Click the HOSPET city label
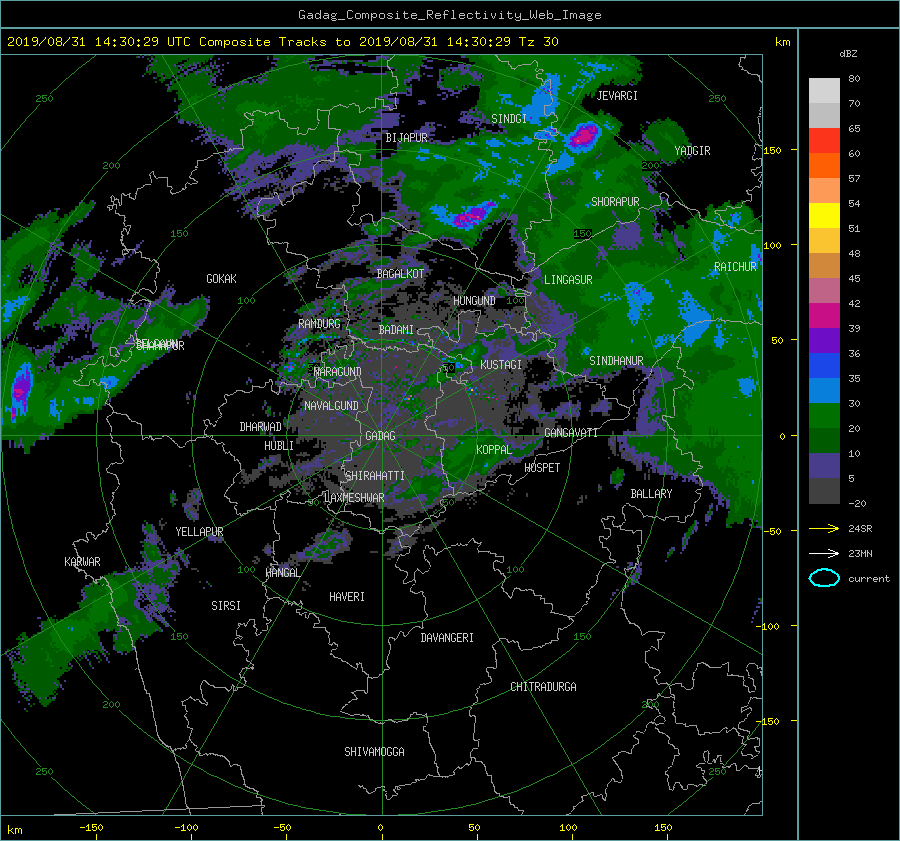The width and height of the screenshot is (900, 841). click(542, 468)
